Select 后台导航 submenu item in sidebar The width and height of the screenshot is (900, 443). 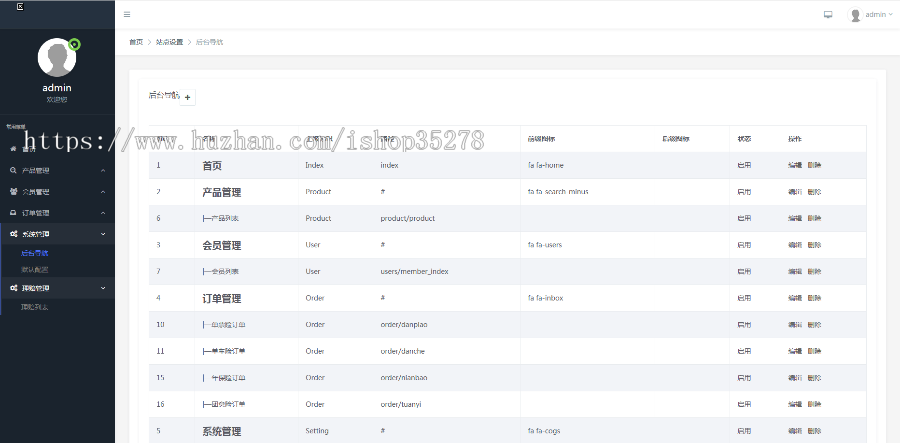[x=34, y=252]
